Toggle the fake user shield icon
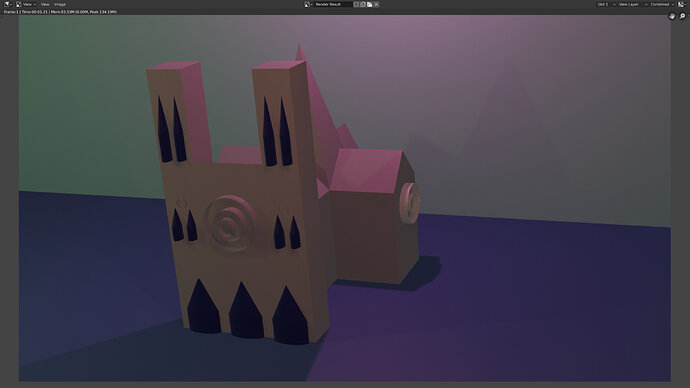Screen dimensions: 690x388 [x=356, y=4]
